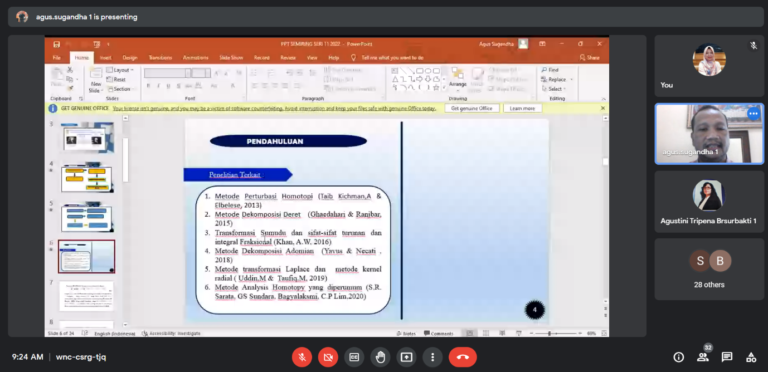This screenshot has height=372, width=768.
Task: Click the Comments button in status bar
Action: (x=439, y=333)
